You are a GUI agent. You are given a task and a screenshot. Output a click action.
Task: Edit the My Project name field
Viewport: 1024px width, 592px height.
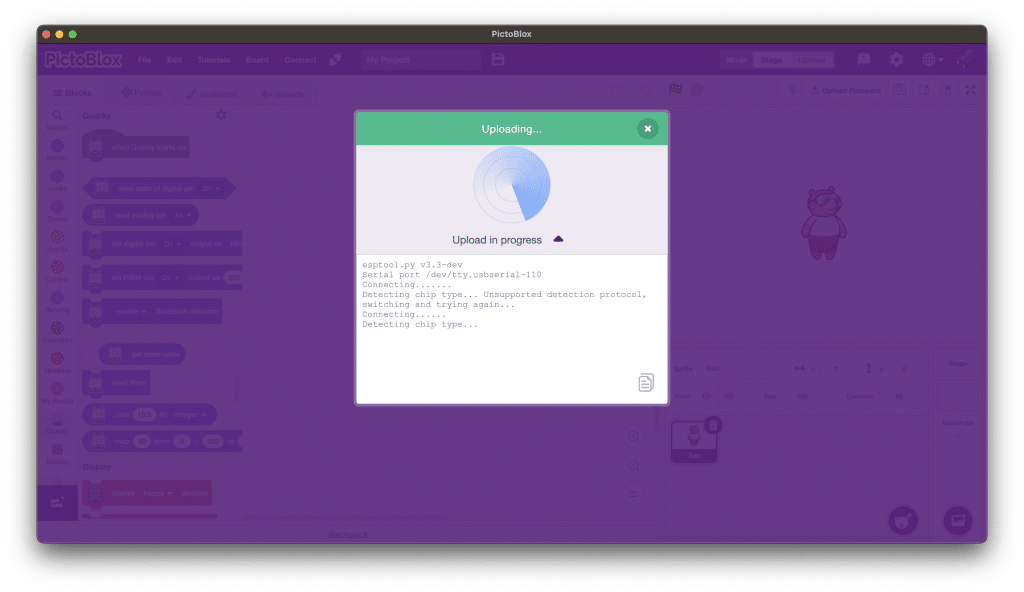pos(421,59)
